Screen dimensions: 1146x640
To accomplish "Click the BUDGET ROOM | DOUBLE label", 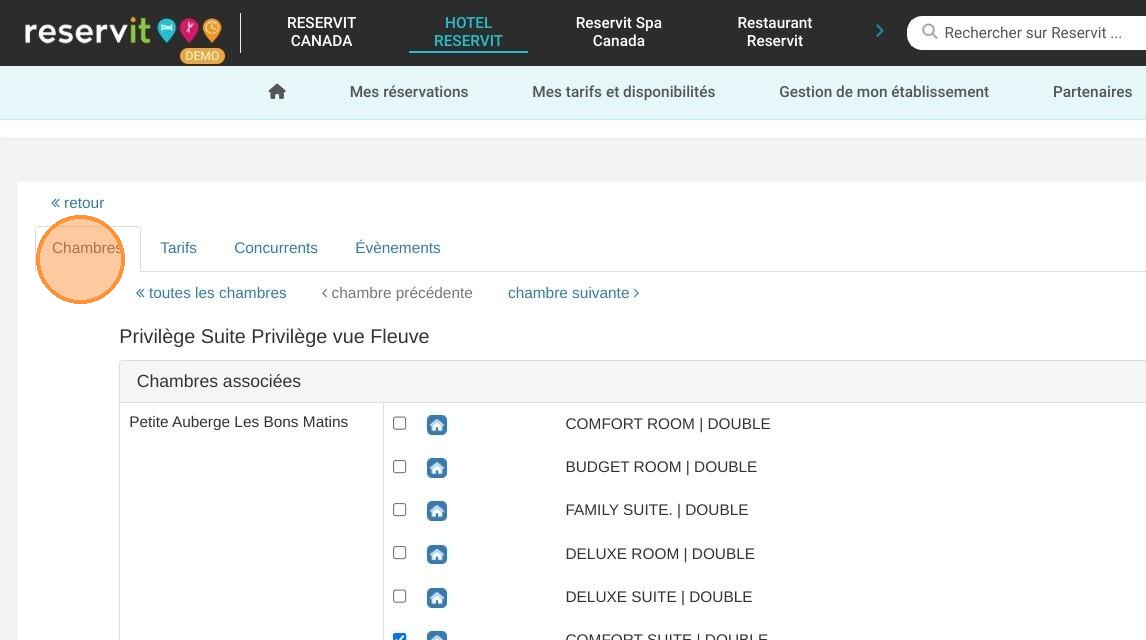I will (661, 468).
